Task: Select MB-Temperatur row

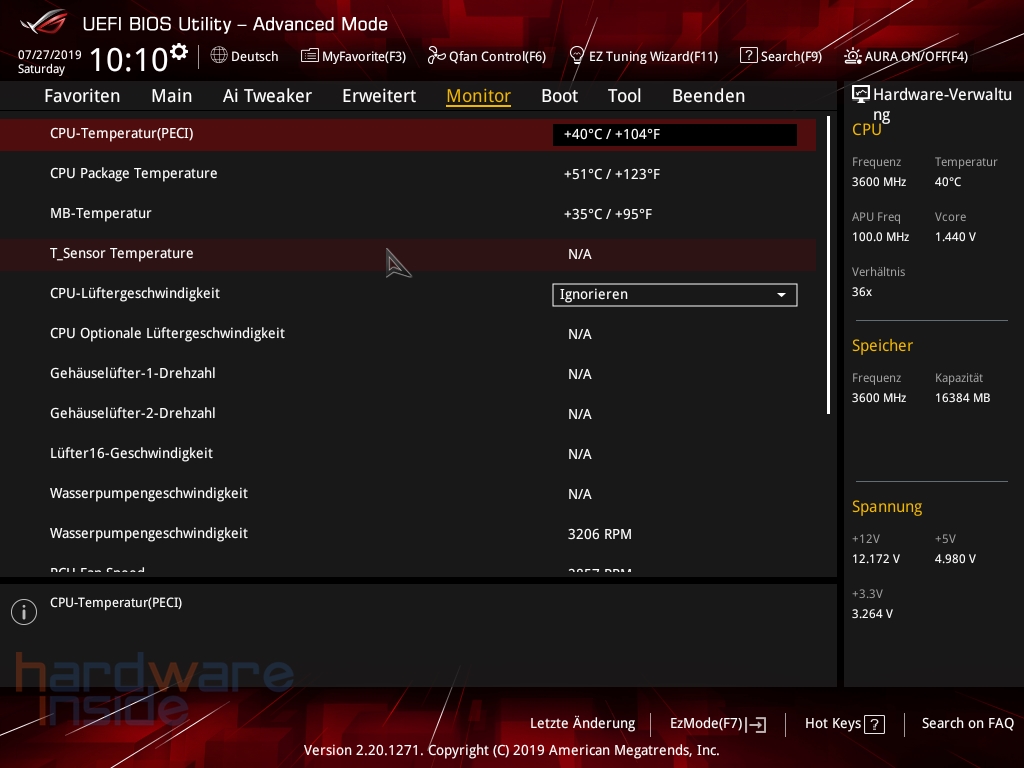Action: click(x=408, y=214)
